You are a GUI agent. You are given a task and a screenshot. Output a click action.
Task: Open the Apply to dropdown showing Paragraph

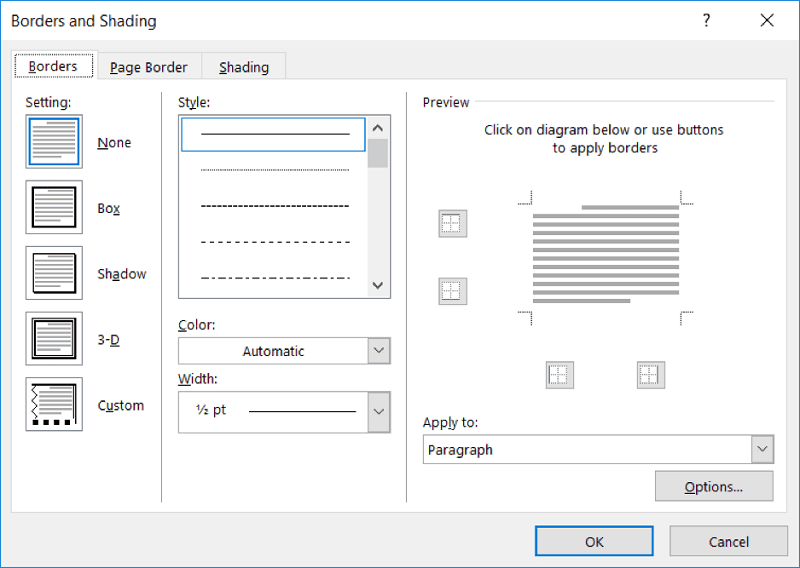597,450
